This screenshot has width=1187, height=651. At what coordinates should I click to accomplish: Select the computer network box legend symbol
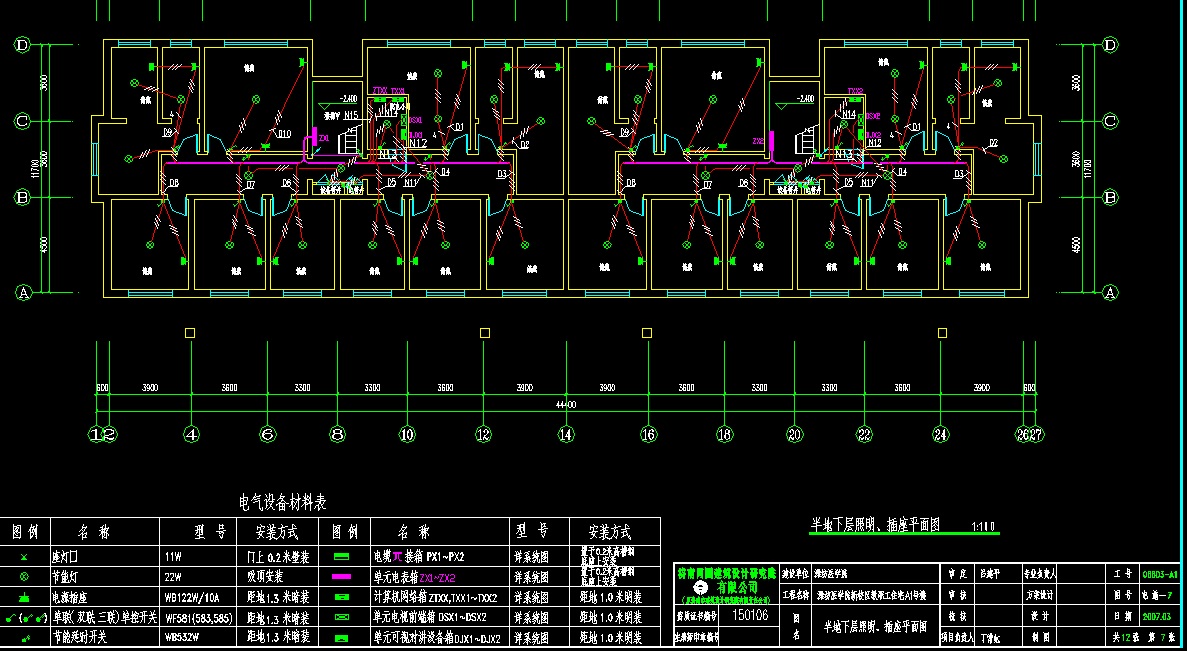[x=341, y=597]
